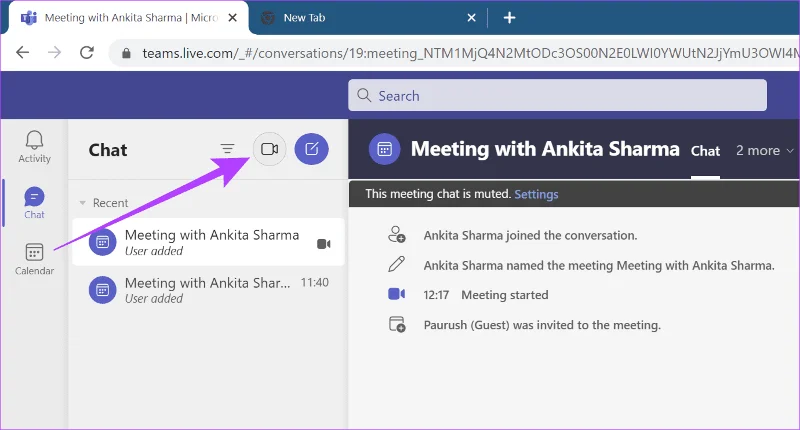Close the Teams meeting browser tab
Screen dimensions: 800x430
click(233, 18)
